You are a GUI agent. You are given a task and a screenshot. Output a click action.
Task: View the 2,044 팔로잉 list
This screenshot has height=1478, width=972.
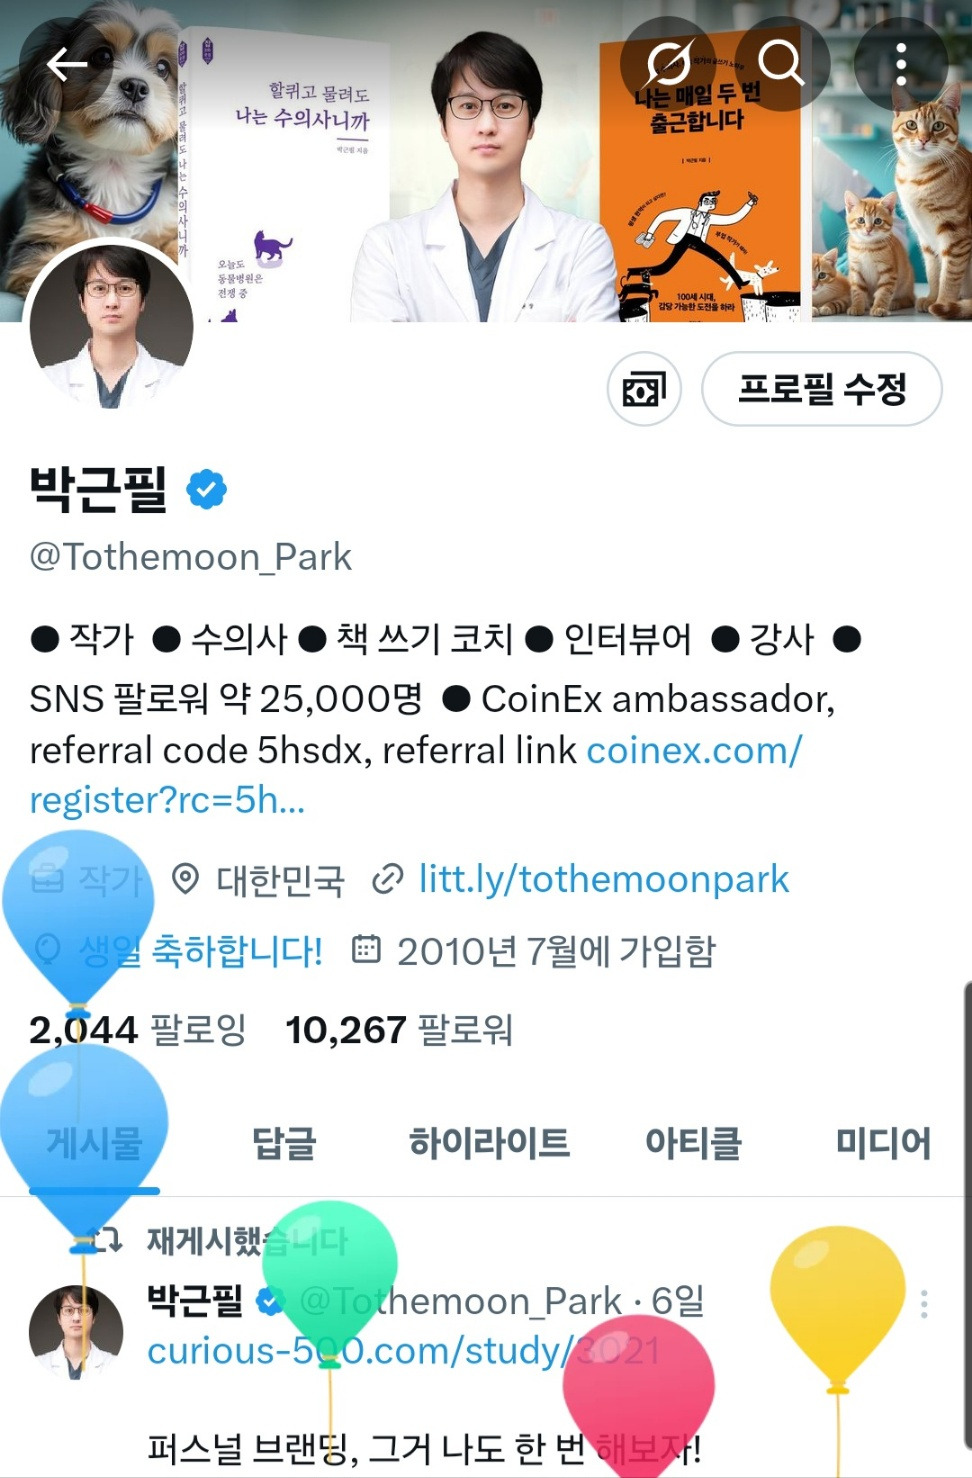tap(138, 1029)
